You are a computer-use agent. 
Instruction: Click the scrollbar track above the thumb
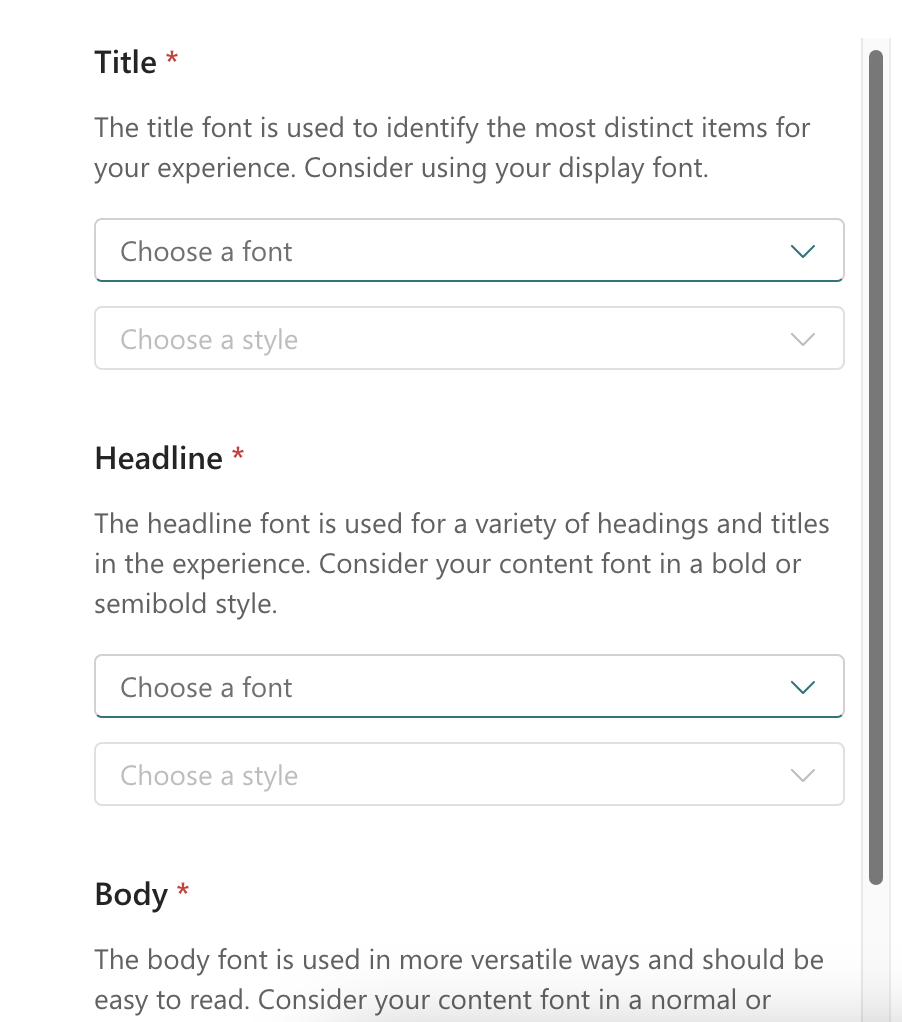[876, 44]
